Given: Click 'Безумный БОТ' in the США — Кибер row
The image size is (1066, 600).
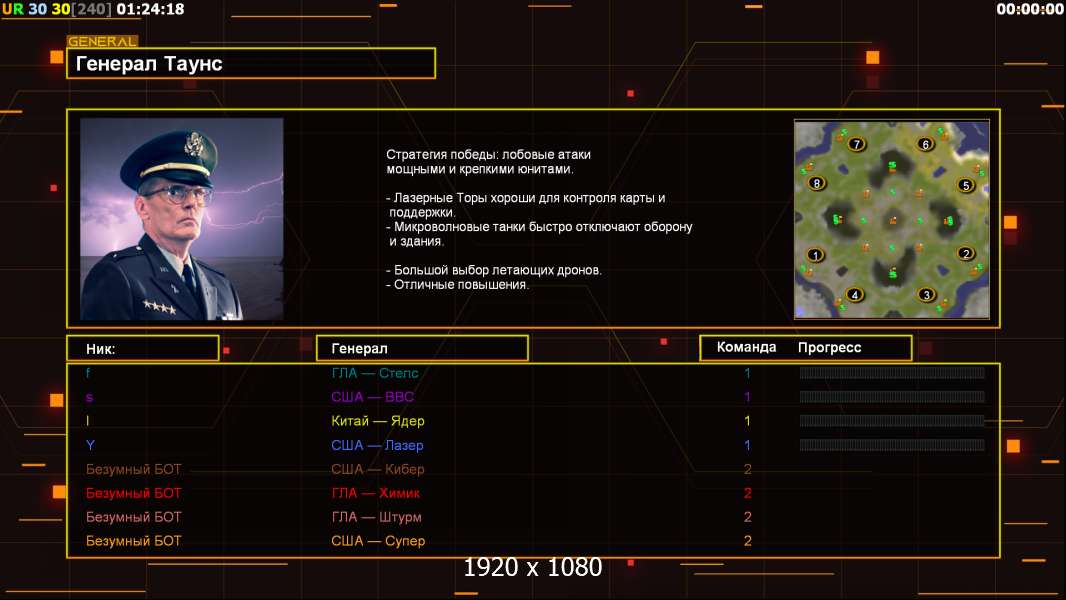Looking at the screenshot, I should 134,470.
